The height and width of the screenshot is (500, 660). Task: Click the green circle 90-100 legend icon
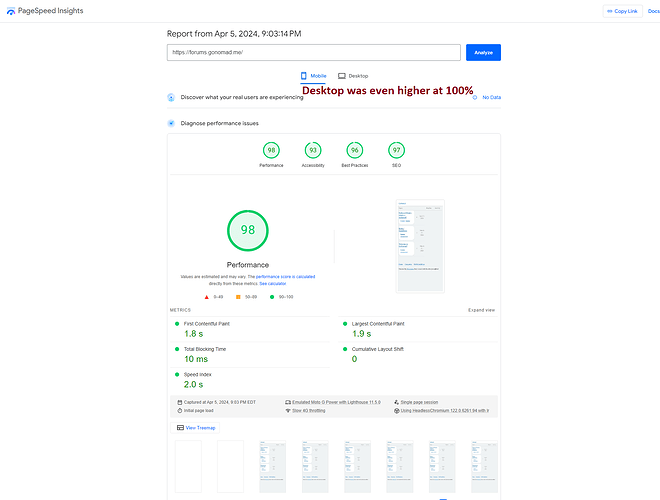[272, 297]
